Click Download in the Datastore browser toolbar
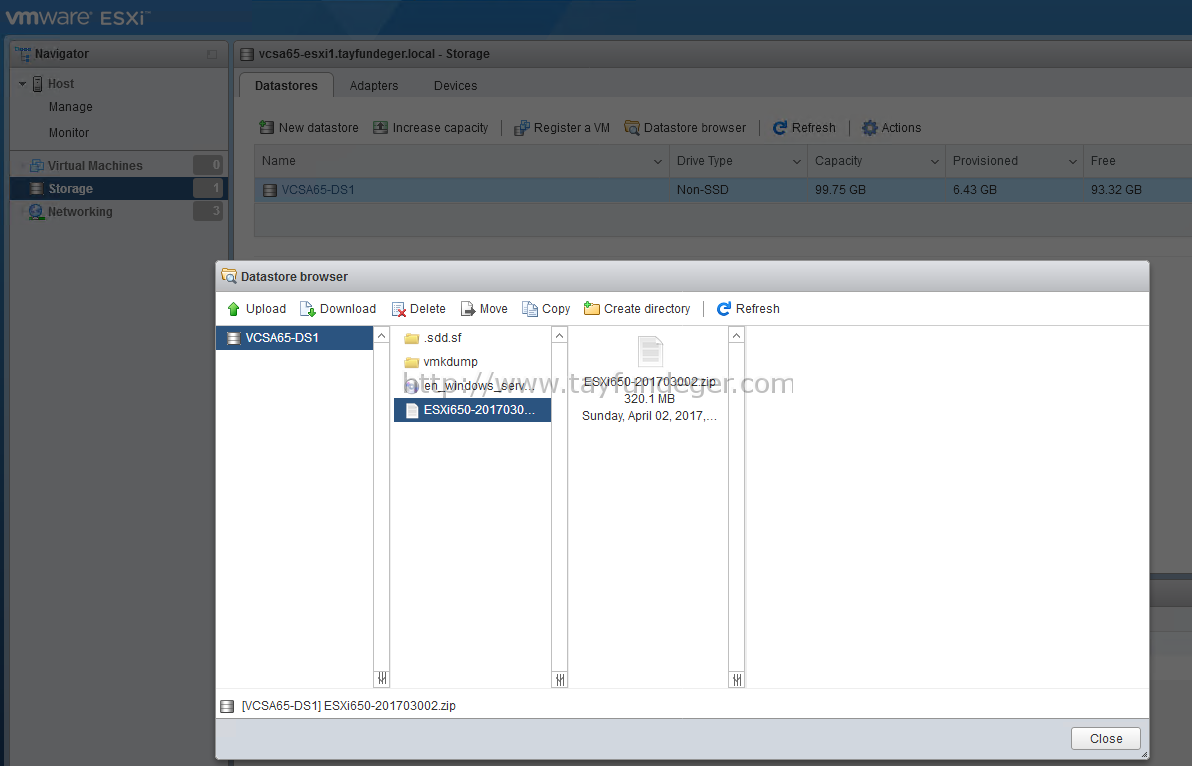 point(338,309)
